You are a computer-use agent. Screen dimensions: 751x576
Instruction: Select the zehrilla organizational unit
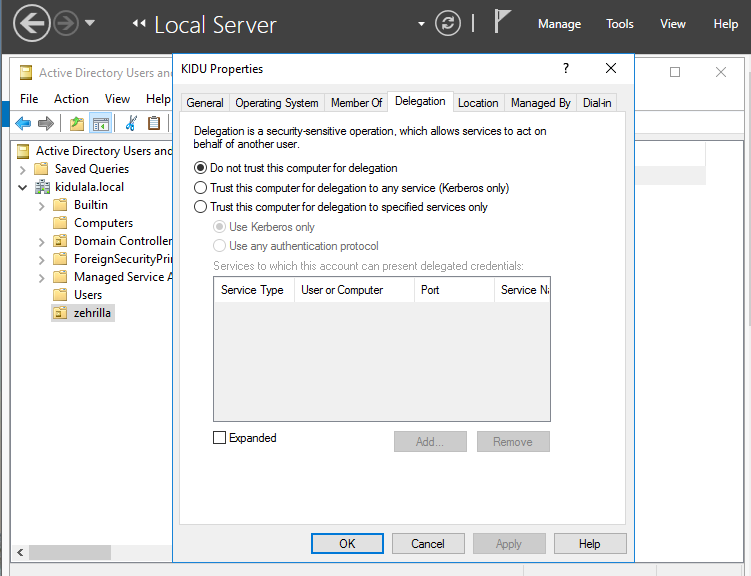(x=93, y=313)
